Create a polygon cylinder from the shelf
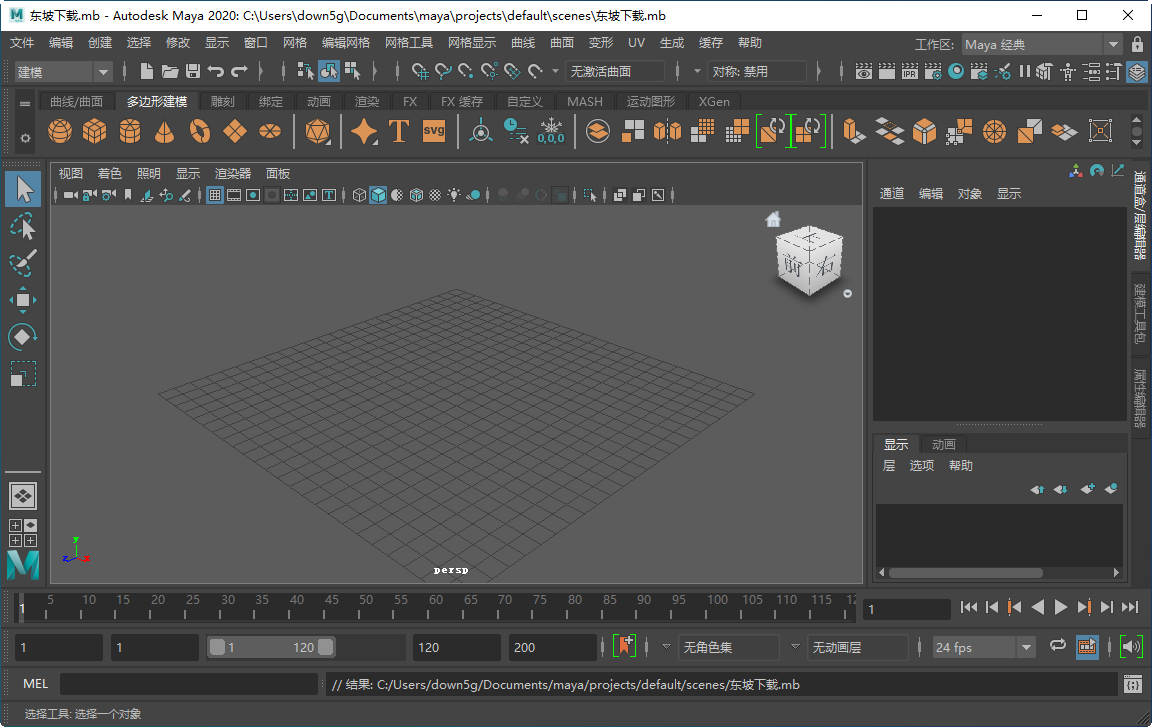Screen dimensions: 1152x727 tap(128, 131)
